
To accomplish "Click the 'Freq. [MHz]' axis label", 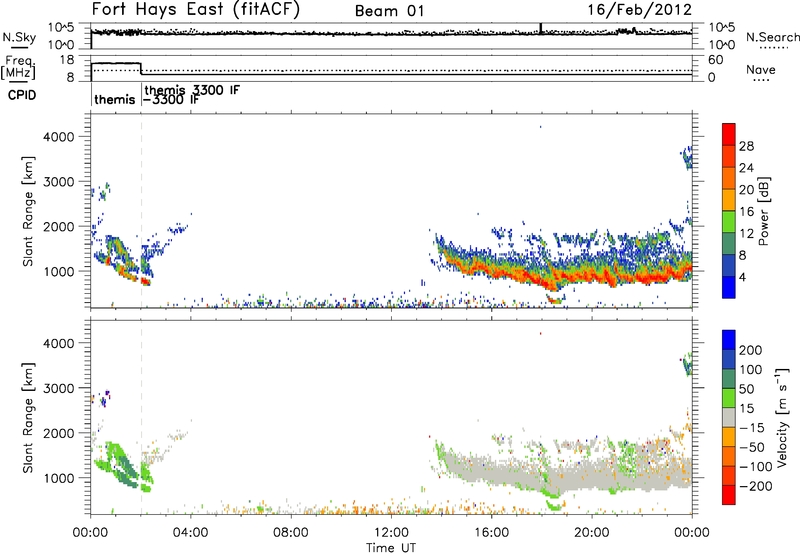I will click(x=18, y=68).
